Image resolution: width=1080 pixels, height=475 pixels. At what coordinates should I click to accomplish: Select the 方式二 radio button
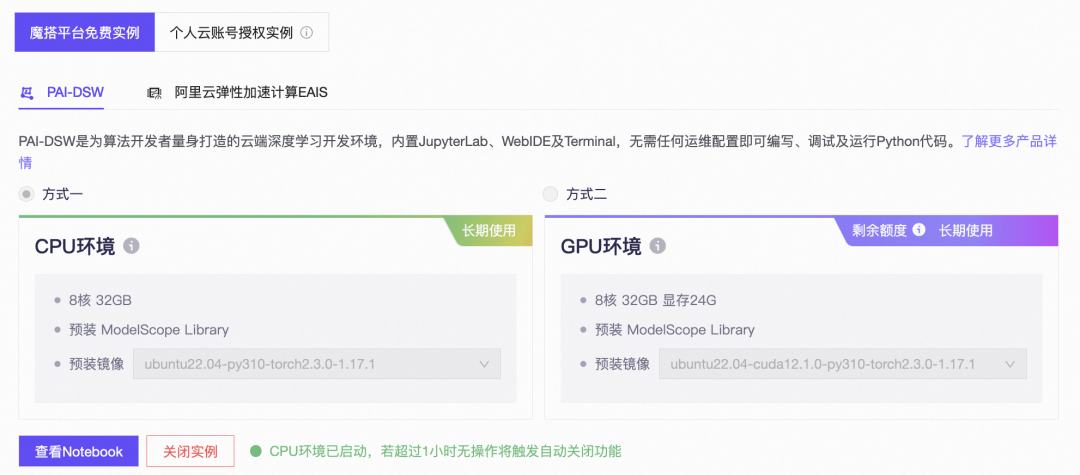tap(550, 194)
